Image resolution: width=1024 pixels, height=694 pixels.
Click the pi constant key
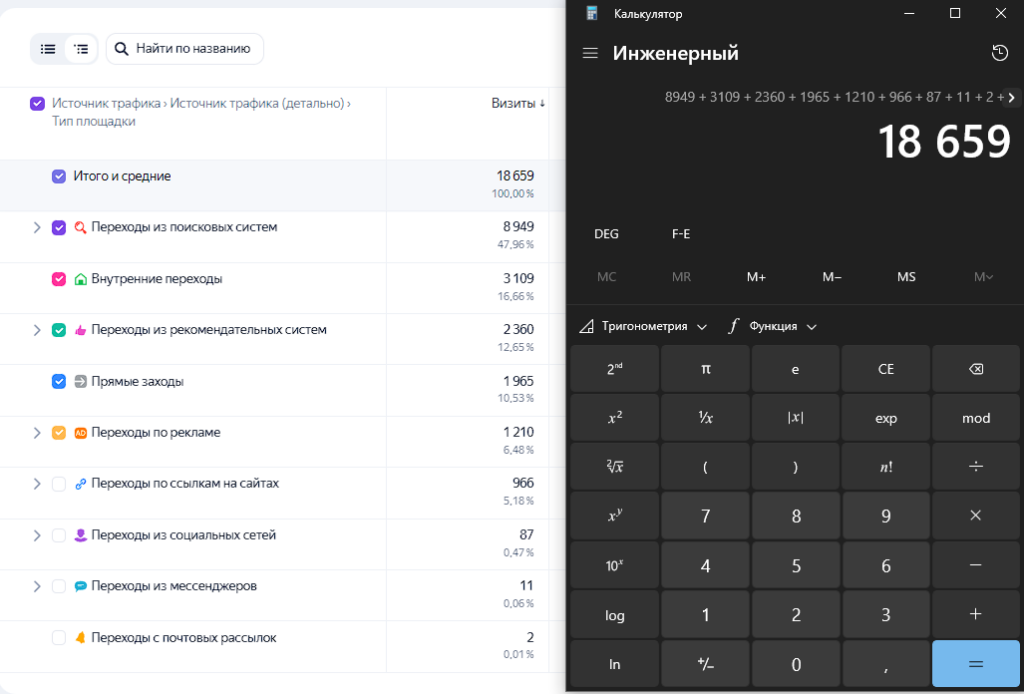(x=705, y=369)
